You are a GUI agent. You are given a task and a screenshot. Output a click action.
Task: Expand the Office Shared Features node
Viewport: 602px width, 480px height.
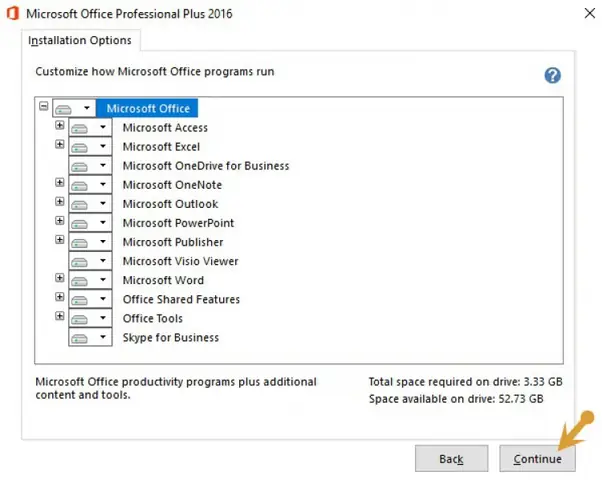coord(60,297)
